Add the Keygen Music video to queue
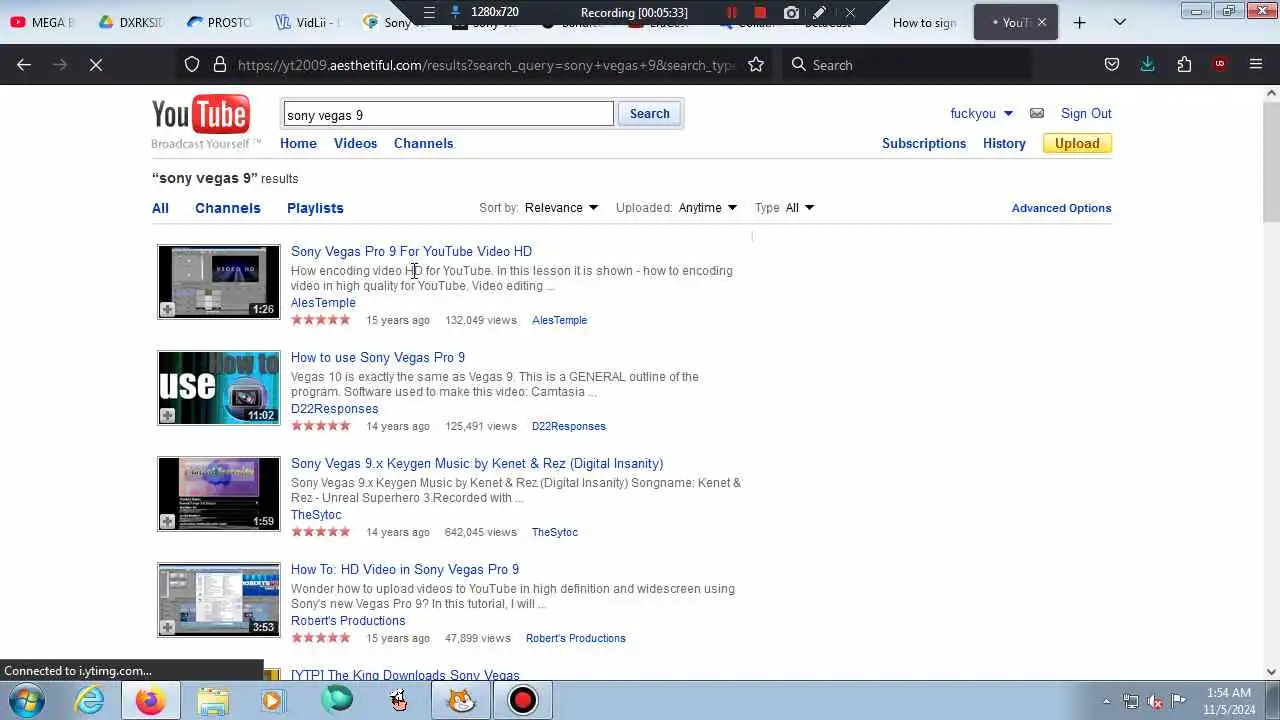1280x720 pixels. (167, 521)
